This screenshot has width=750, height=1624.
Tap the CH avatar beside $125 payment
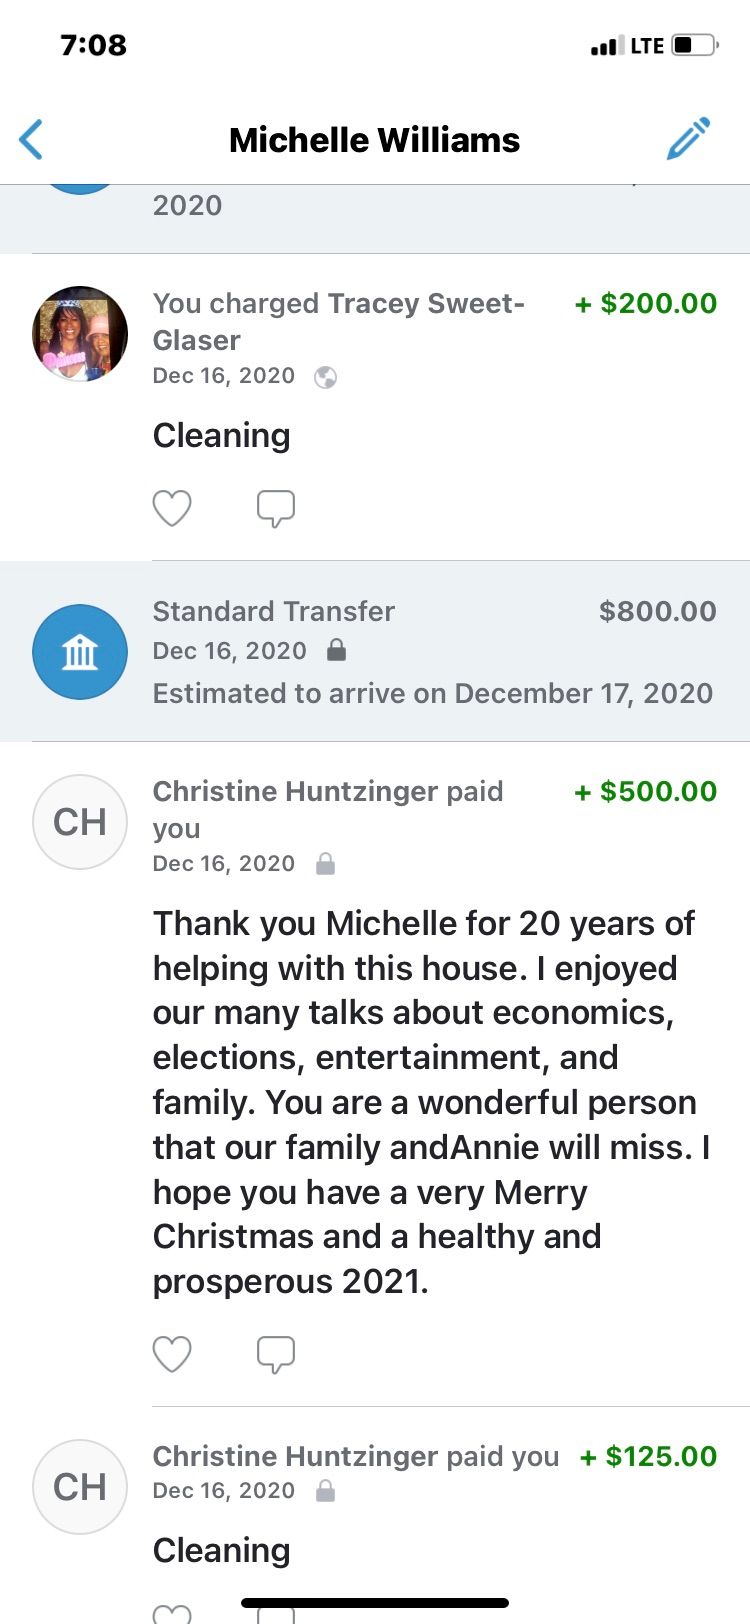pyautogui.click(x=80, y=1487)
